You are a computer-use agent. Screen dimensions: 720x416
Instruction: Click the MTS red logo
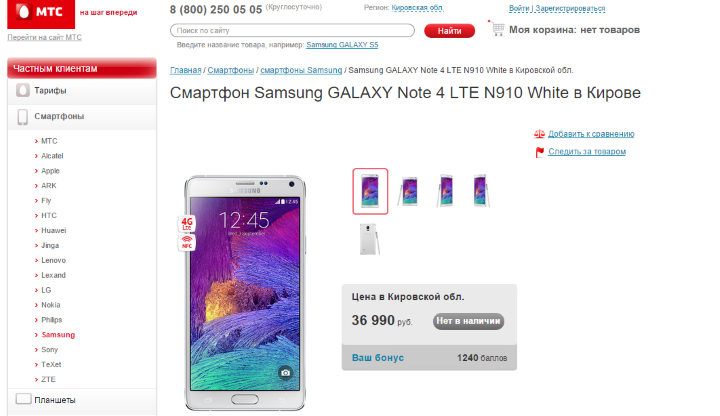pyautogui.click(x=41, y=13)
